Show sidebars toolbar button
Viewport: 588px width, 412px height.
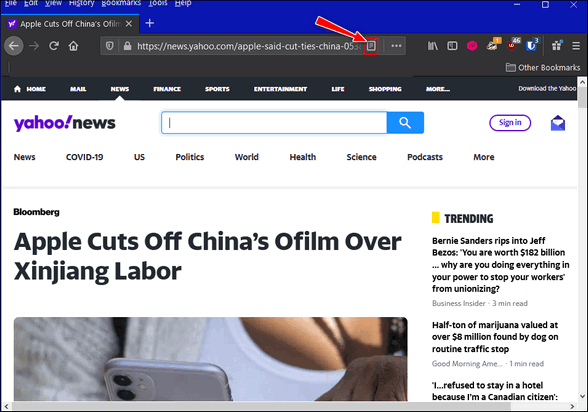pos(452,46)
